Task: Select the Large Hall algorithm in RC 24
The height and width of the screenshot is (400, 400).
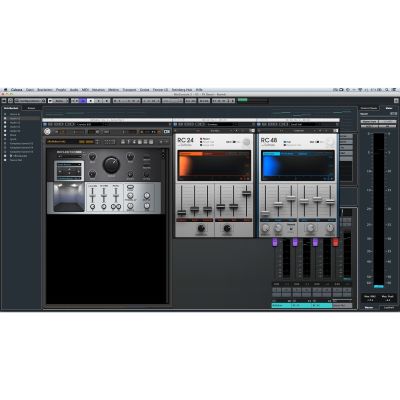Action: [x=207, y=145]
